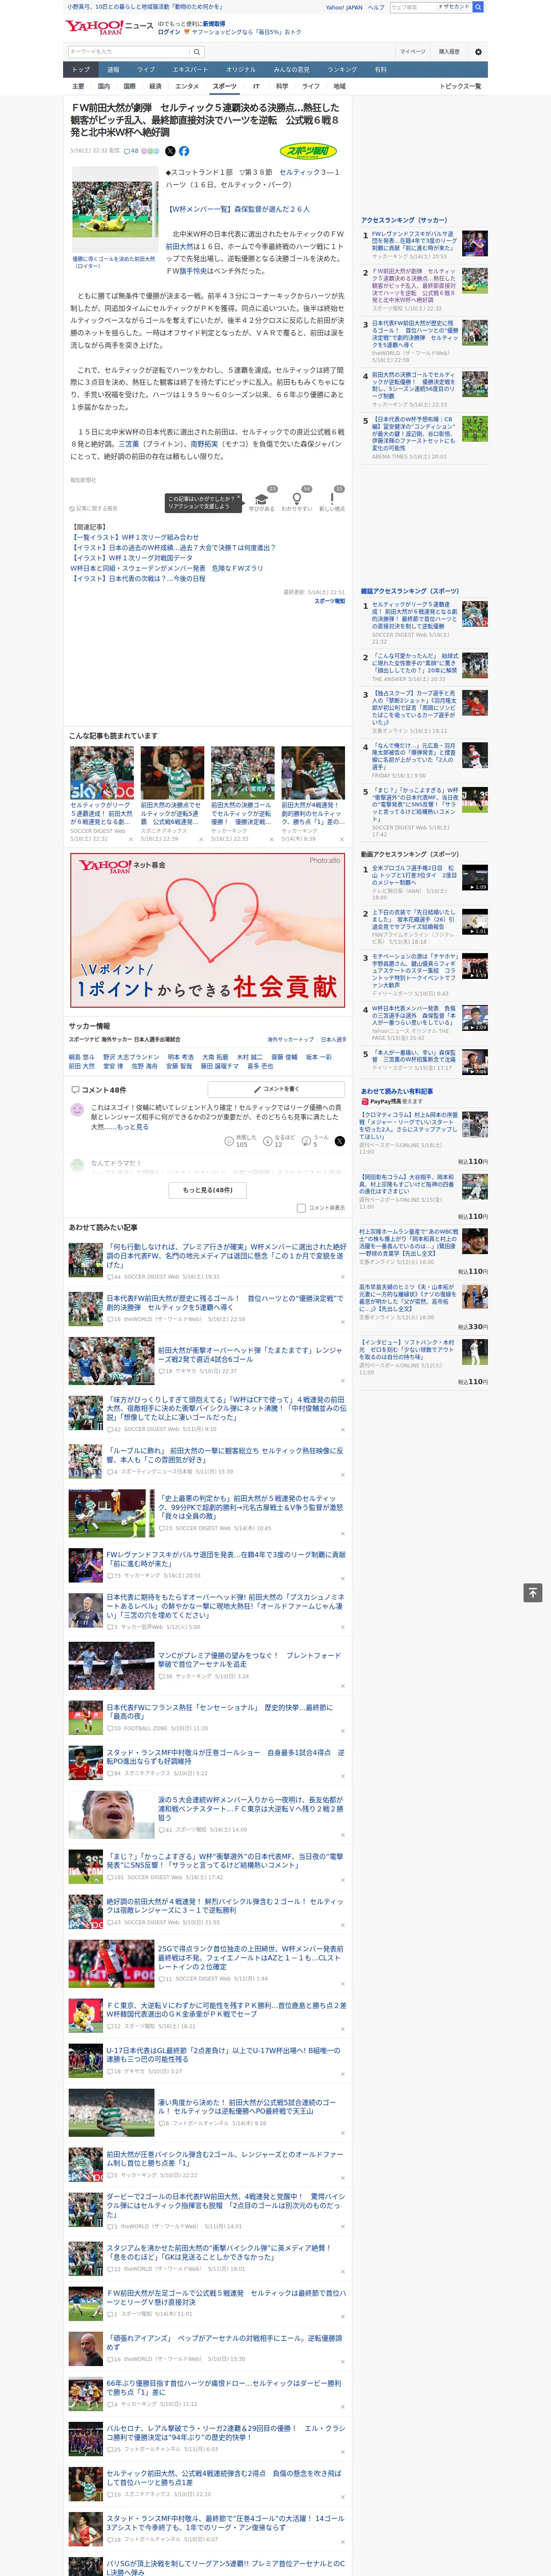Click the ログイン link
Viewport: 551px width, 2576px height.
[169, 32]
